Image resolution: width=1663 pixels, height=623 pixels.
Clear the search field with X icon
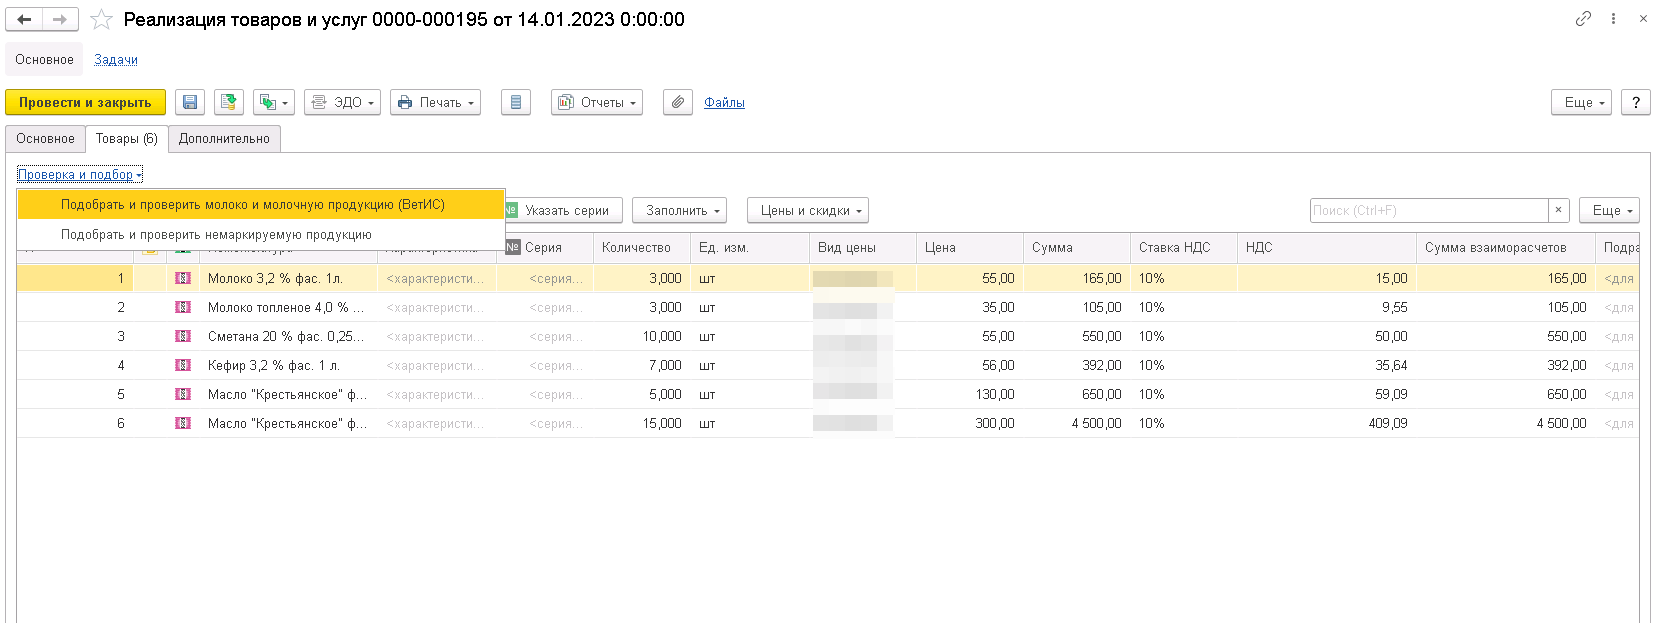point(1558,210)
